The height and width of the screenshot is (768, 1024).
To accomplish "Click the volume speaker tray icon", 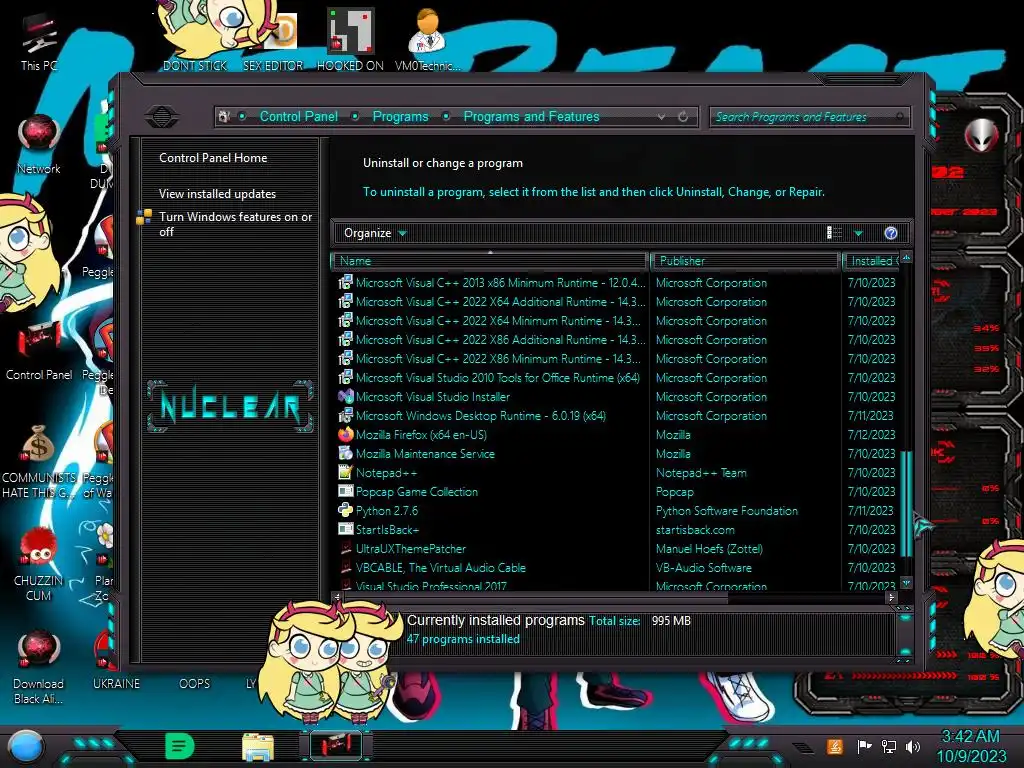I will pos(913,746).
